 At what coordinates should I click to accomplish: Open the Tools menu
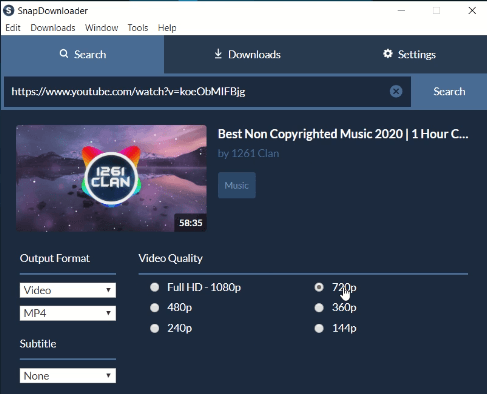tap(138, 28)
